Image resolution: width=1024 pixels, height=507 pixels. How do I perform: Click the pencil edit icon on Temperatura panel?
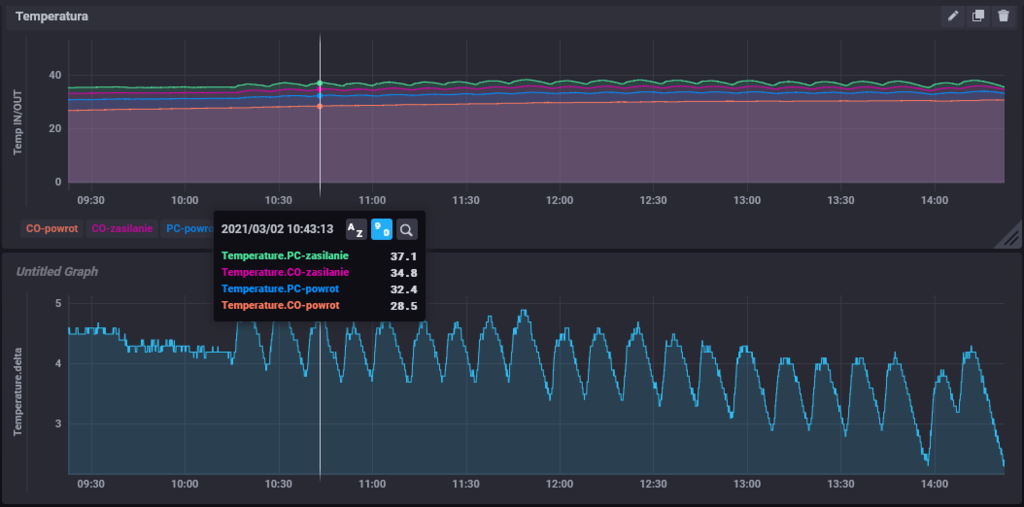tap(954, 16)
